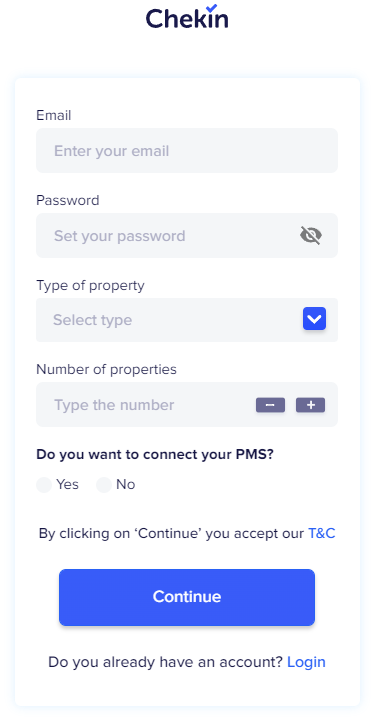Toggle password visibility eye icon
The width and height of the screenshot is (372, 725).
click(x=311, y=236)
